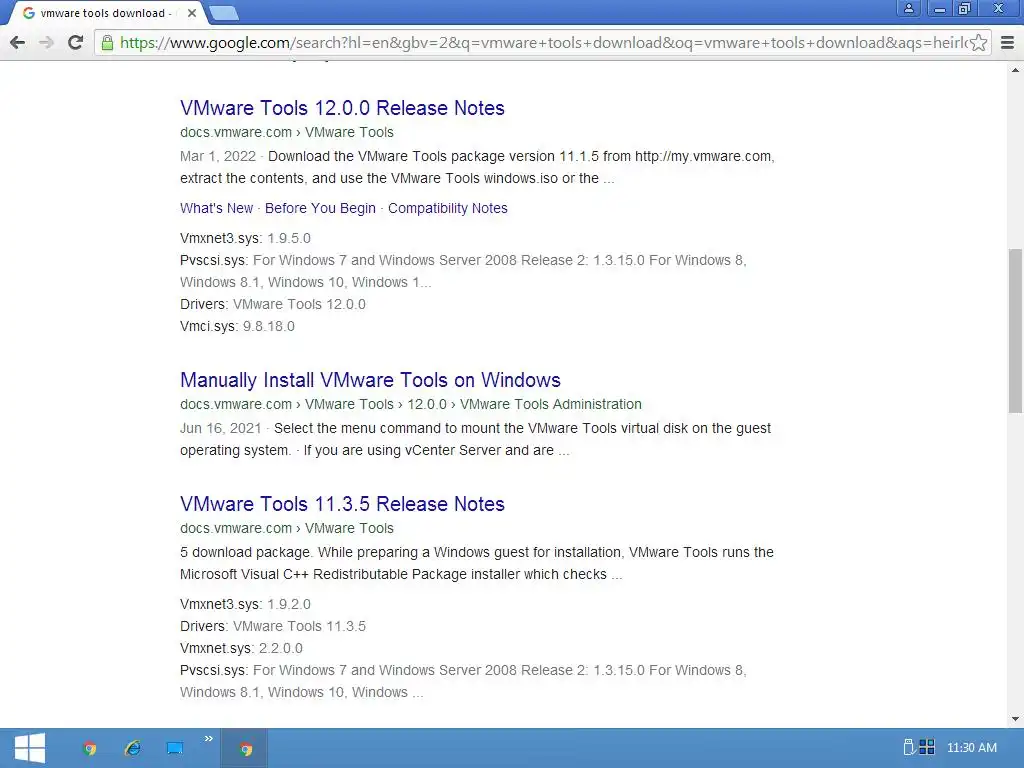The height and width of the screenshot is (768, 1024).
Task: Click the vertical scrollbar thumb
Action: click(x=1015, y=331)
